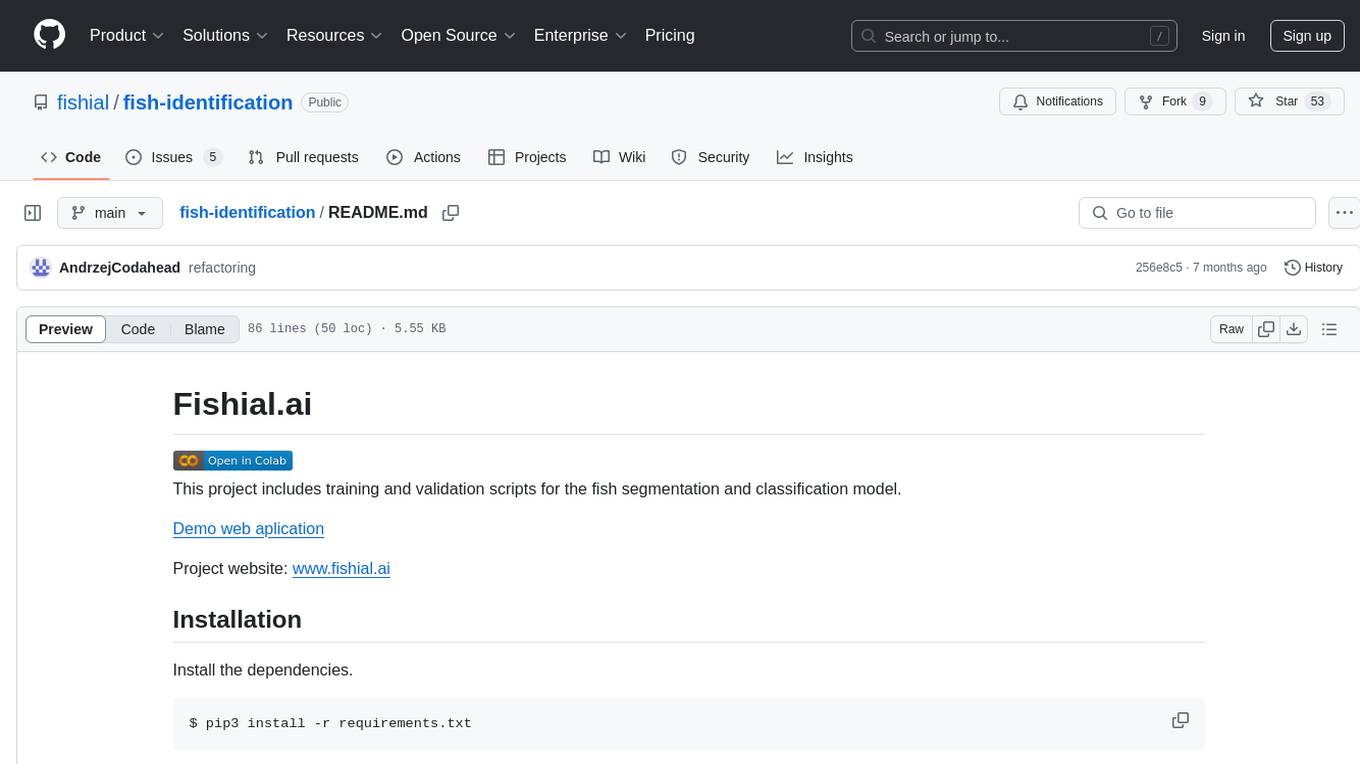Toggle the file tree side panel

33,213
